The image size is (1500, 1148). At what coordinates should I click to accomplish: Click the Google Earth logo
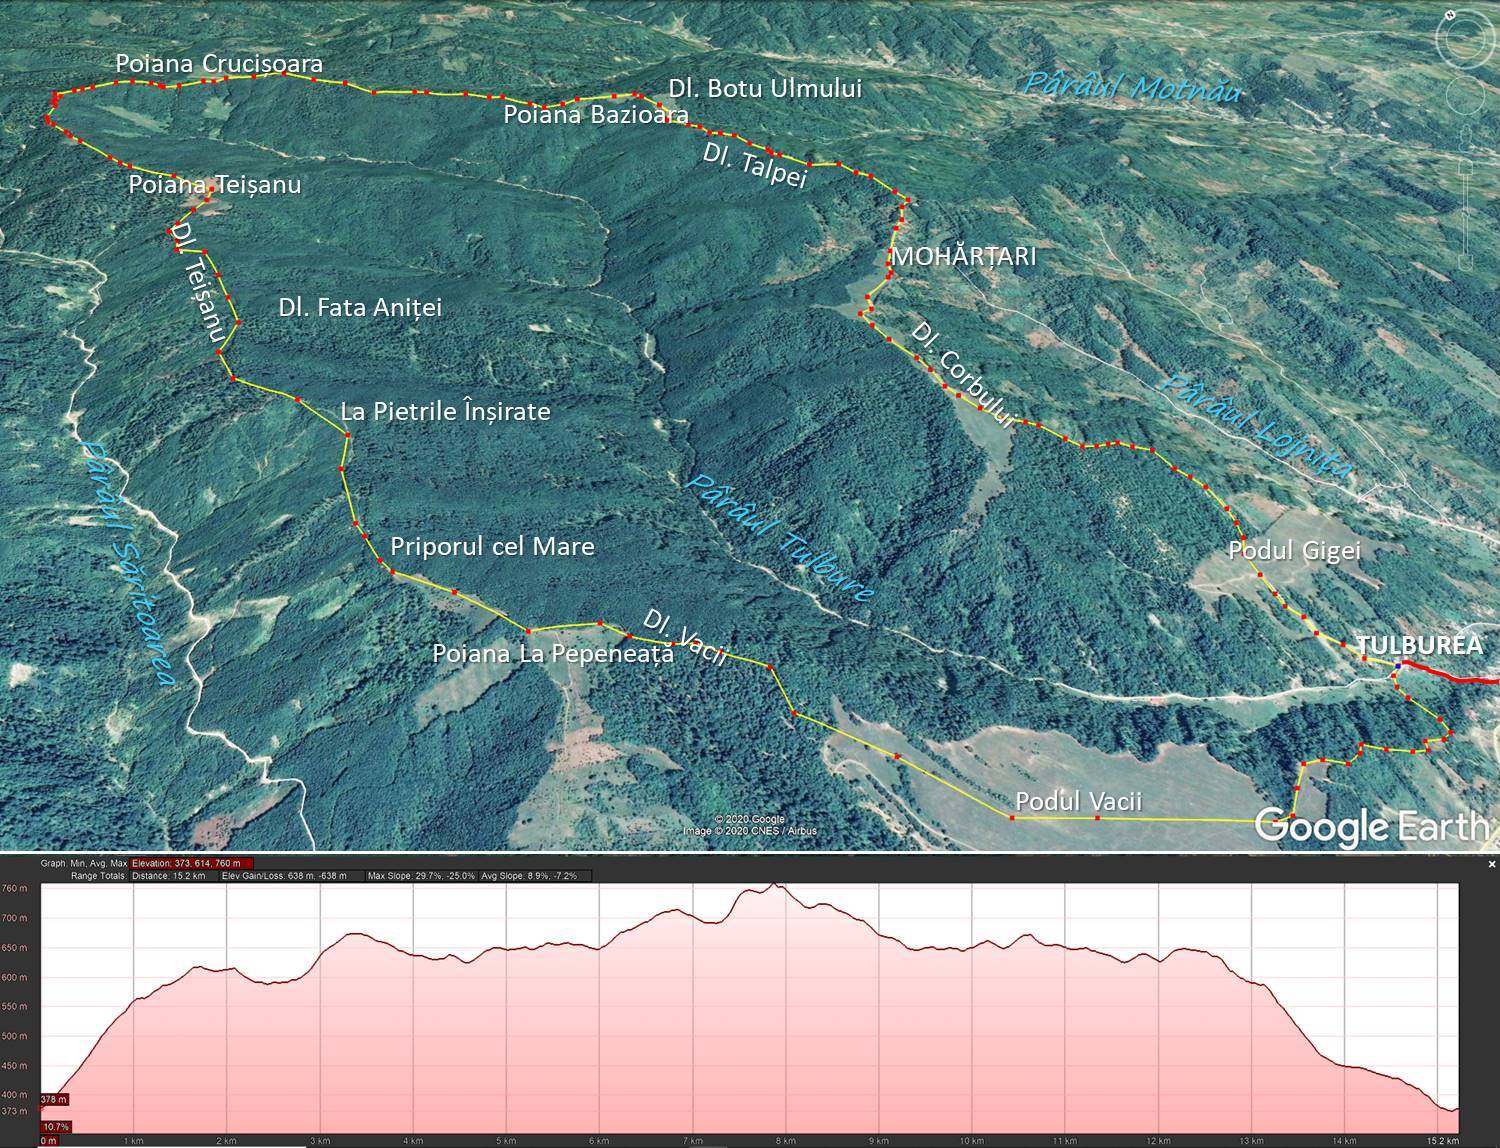pos(1370,826)
